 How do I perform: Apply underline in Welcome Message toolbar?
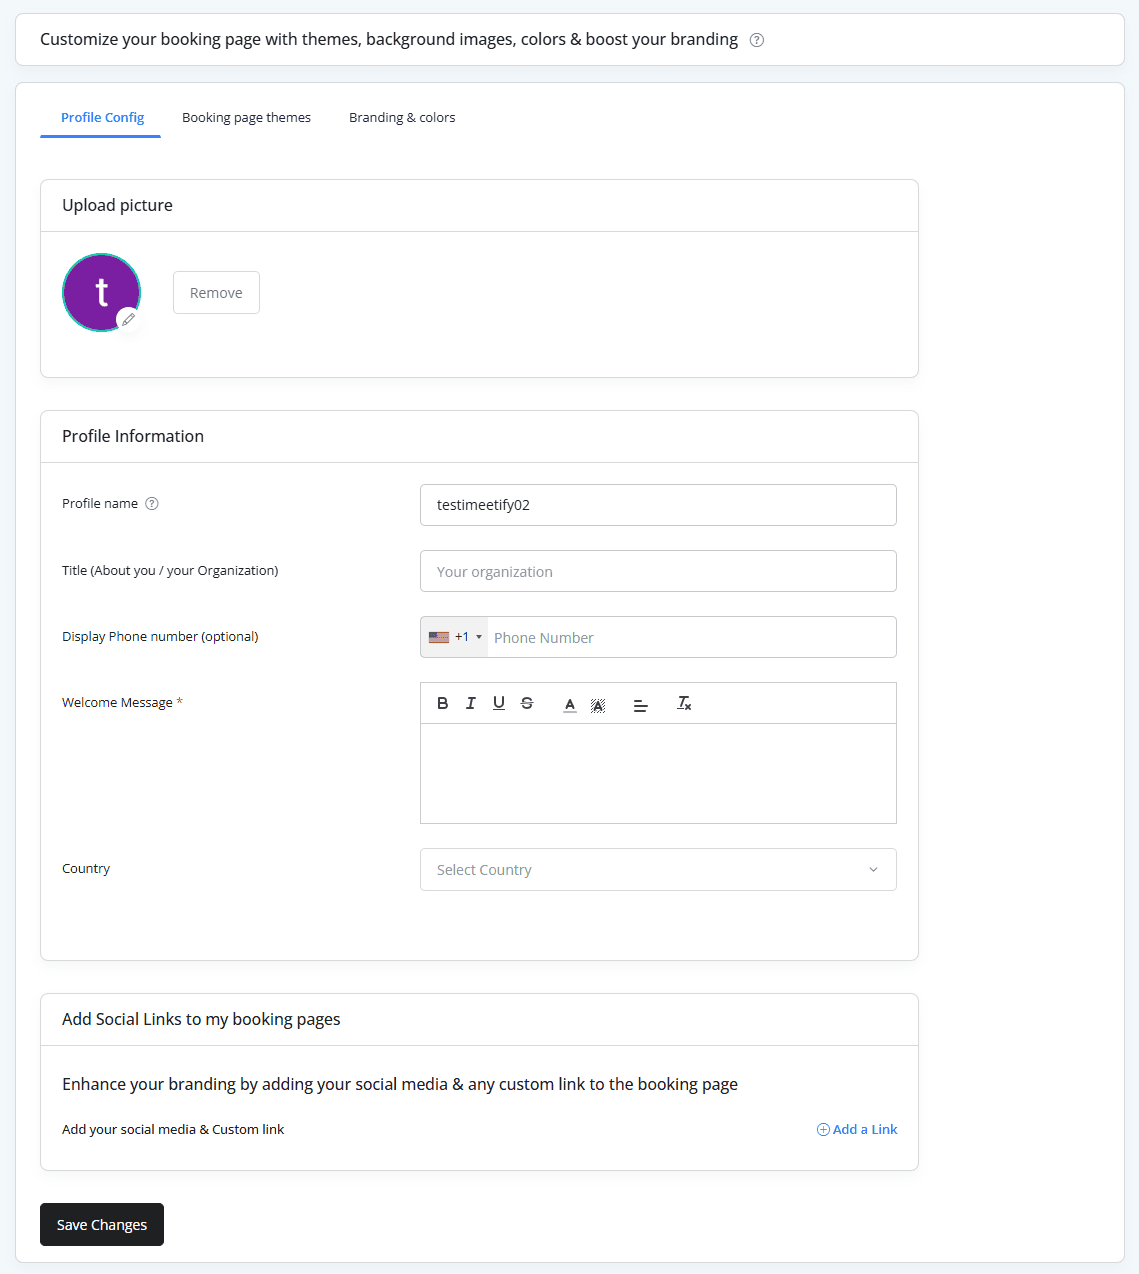point(499,703)
